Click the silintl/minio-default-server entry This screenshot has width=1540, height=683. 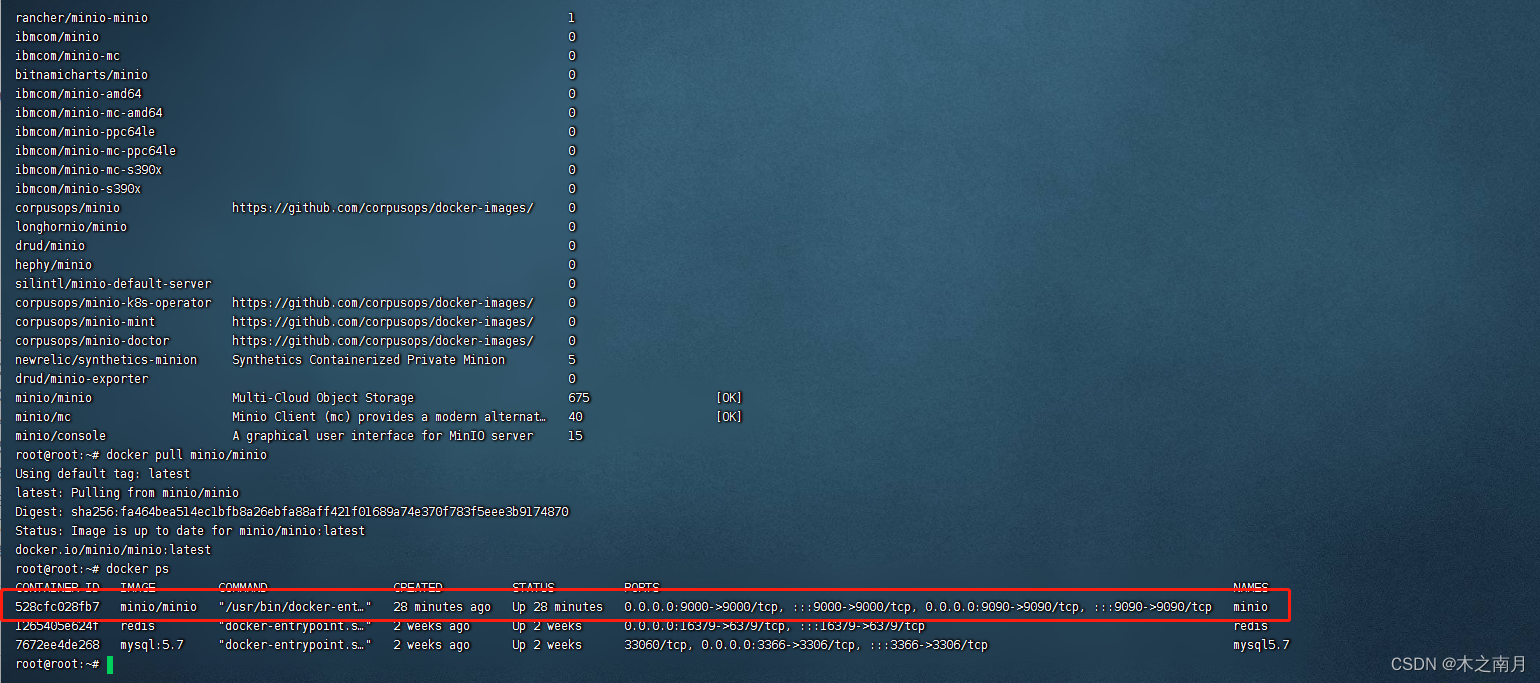[x=113, y=284]
